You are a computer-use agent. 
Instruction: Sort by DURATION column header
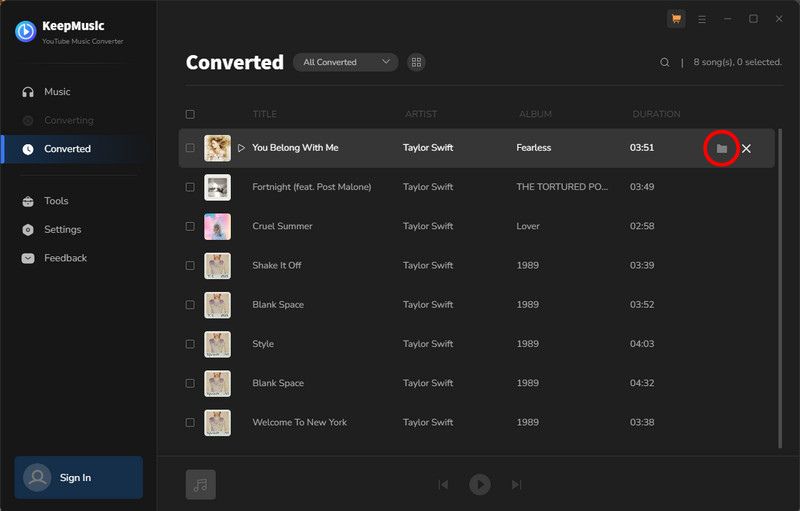(x=656, y=114)
